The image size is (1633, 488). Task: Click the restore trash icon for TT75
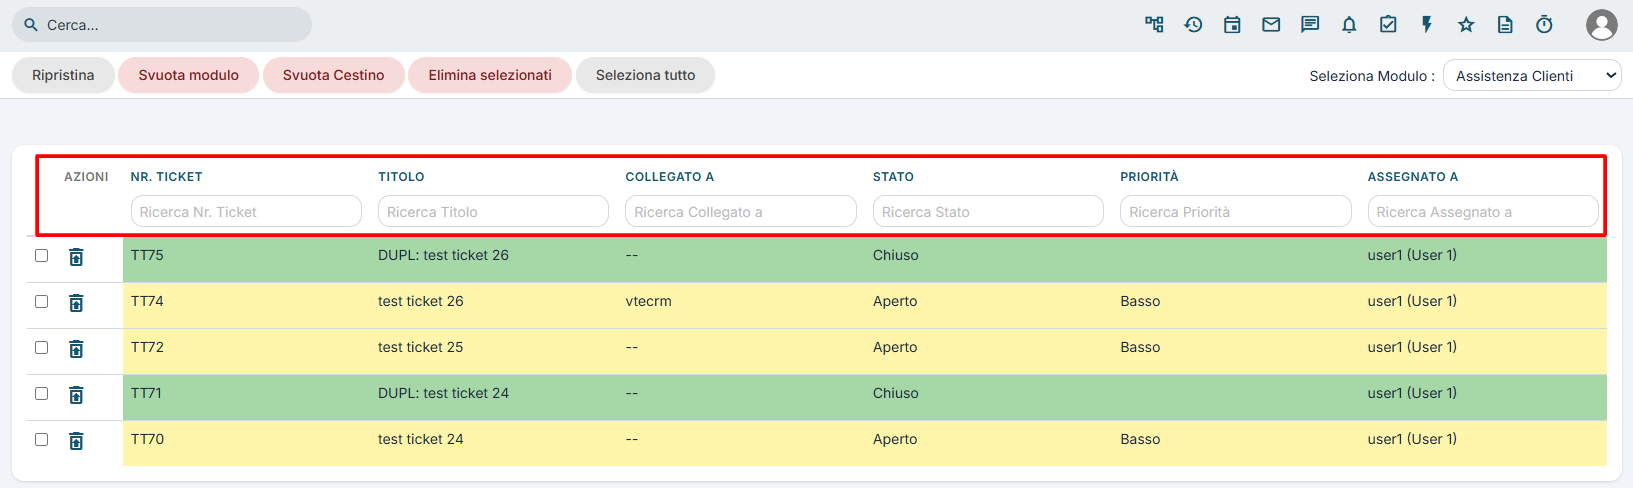pos(76,257)
